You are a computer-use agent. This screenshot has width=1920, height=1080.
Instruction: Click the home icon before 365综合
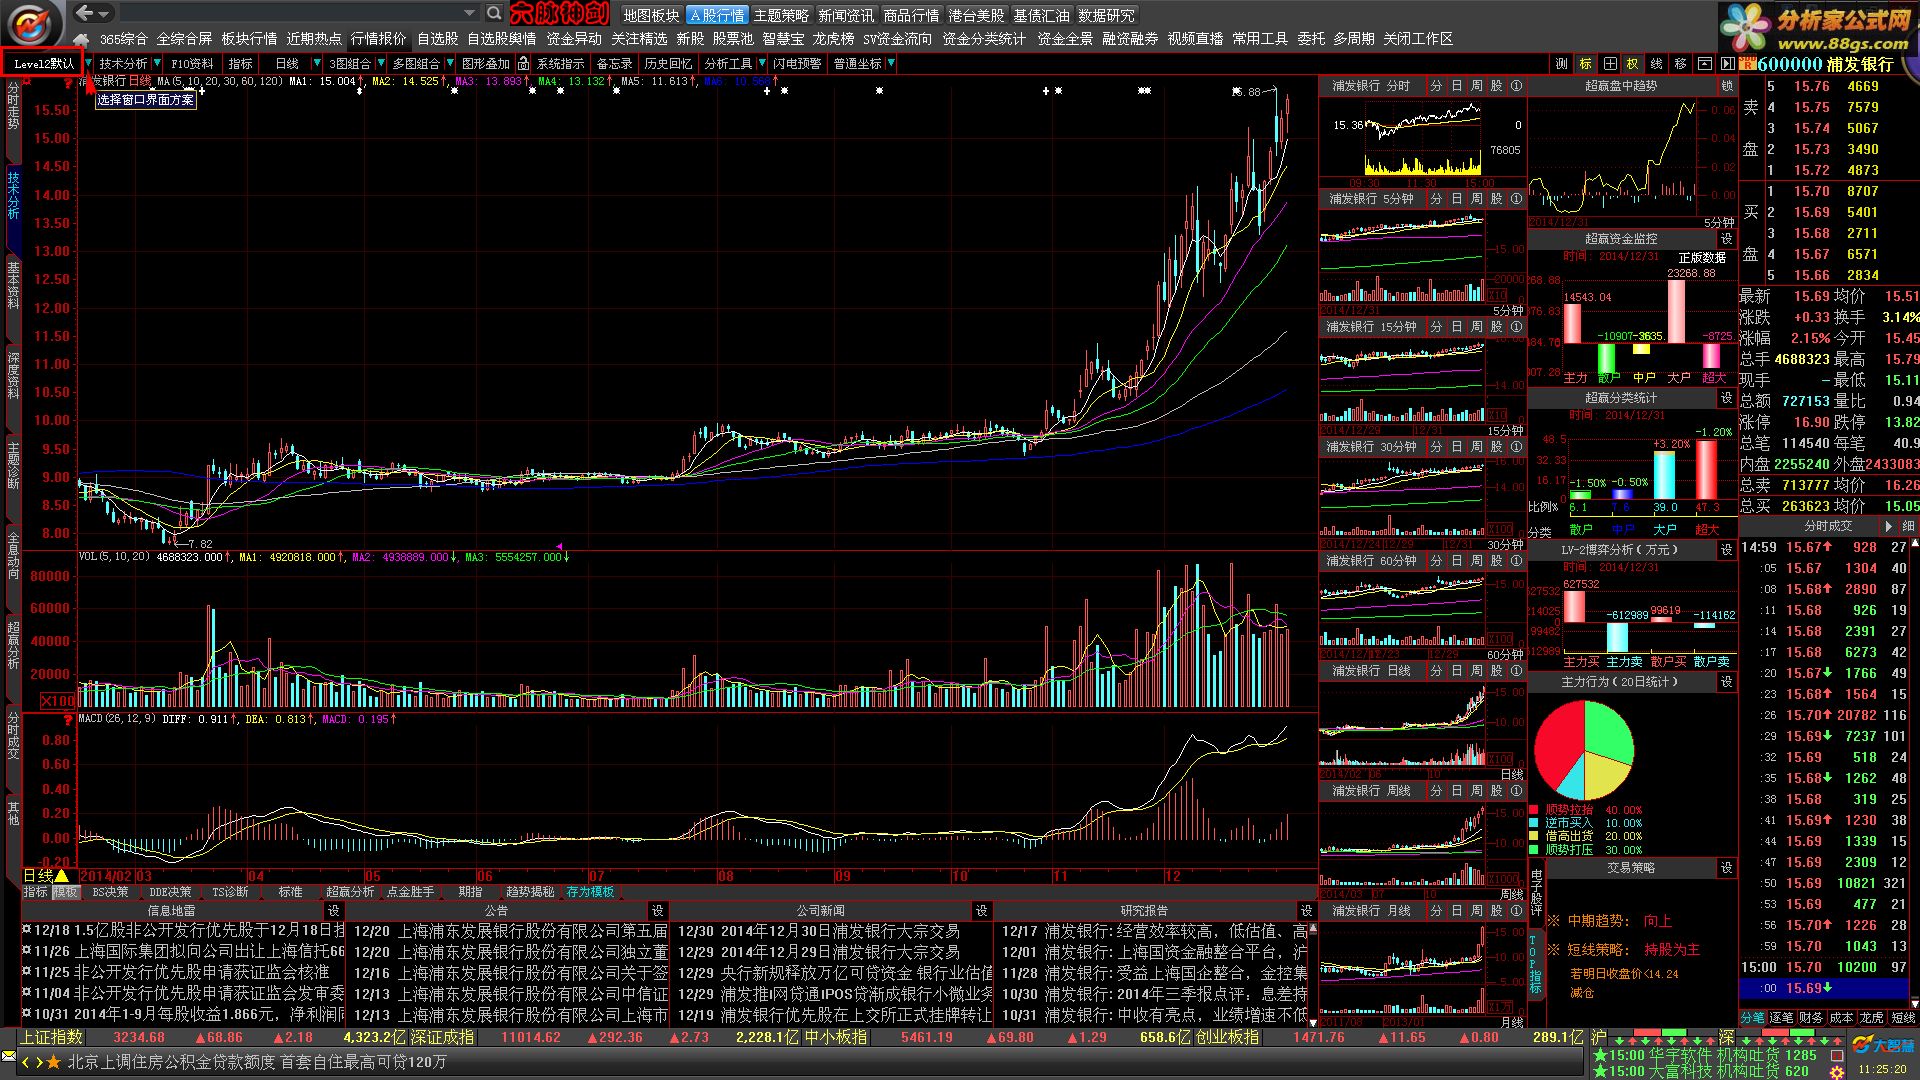coord(81,39)
